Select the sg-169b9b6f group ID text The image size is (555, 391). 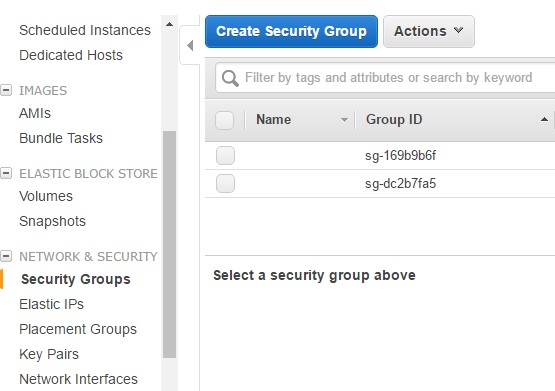(400, 155)
